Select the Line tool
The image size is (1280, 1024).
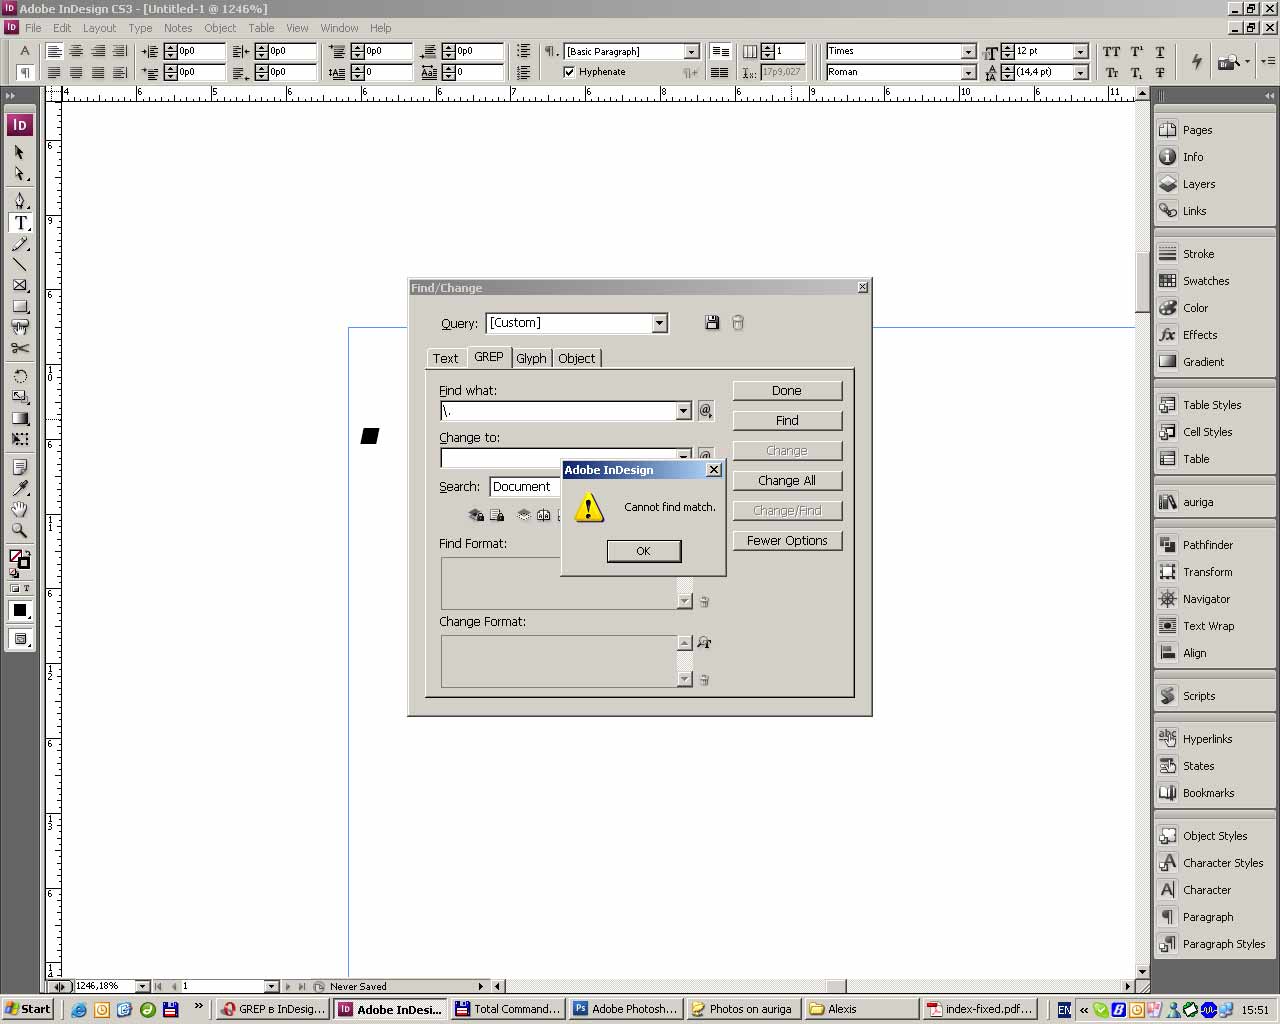click(x=19, y=265)
